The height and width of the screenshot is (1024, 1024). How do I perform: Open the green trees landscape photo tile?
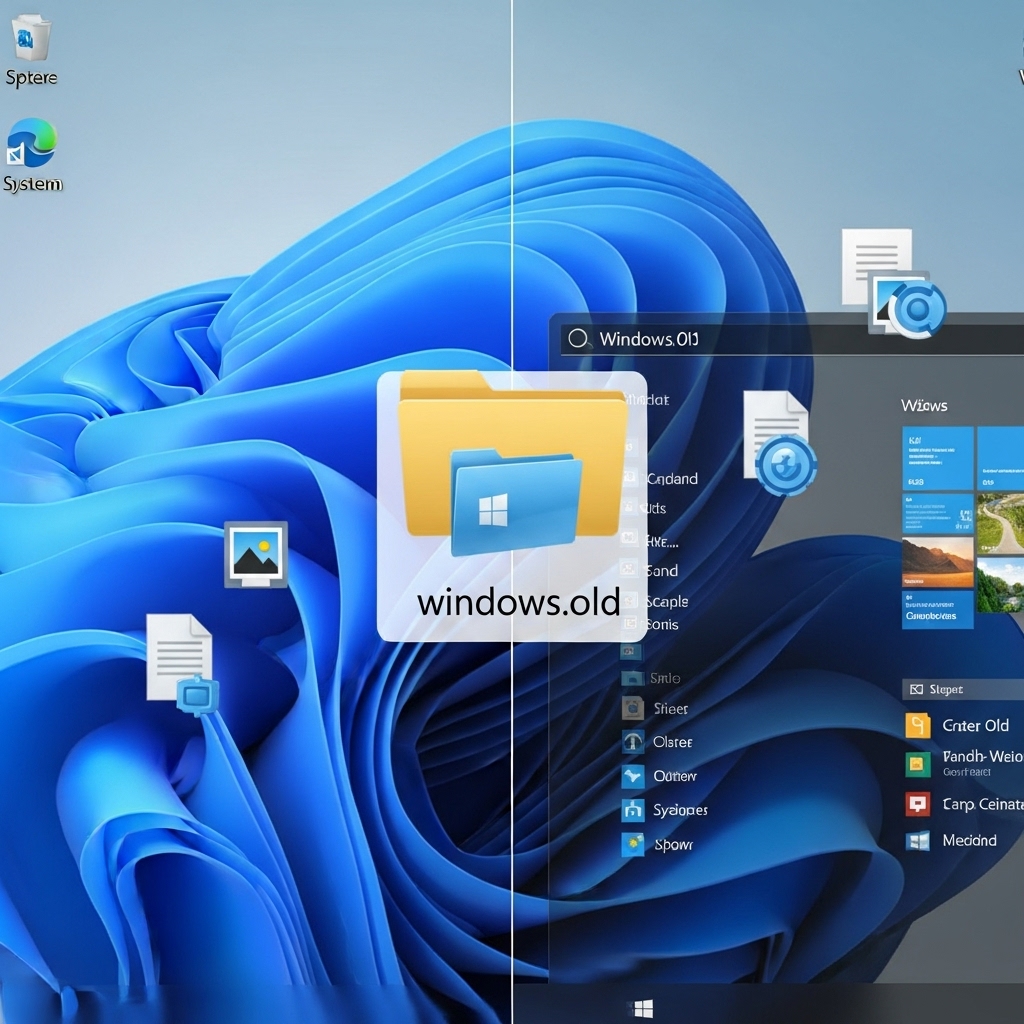tap(1000, 585)
